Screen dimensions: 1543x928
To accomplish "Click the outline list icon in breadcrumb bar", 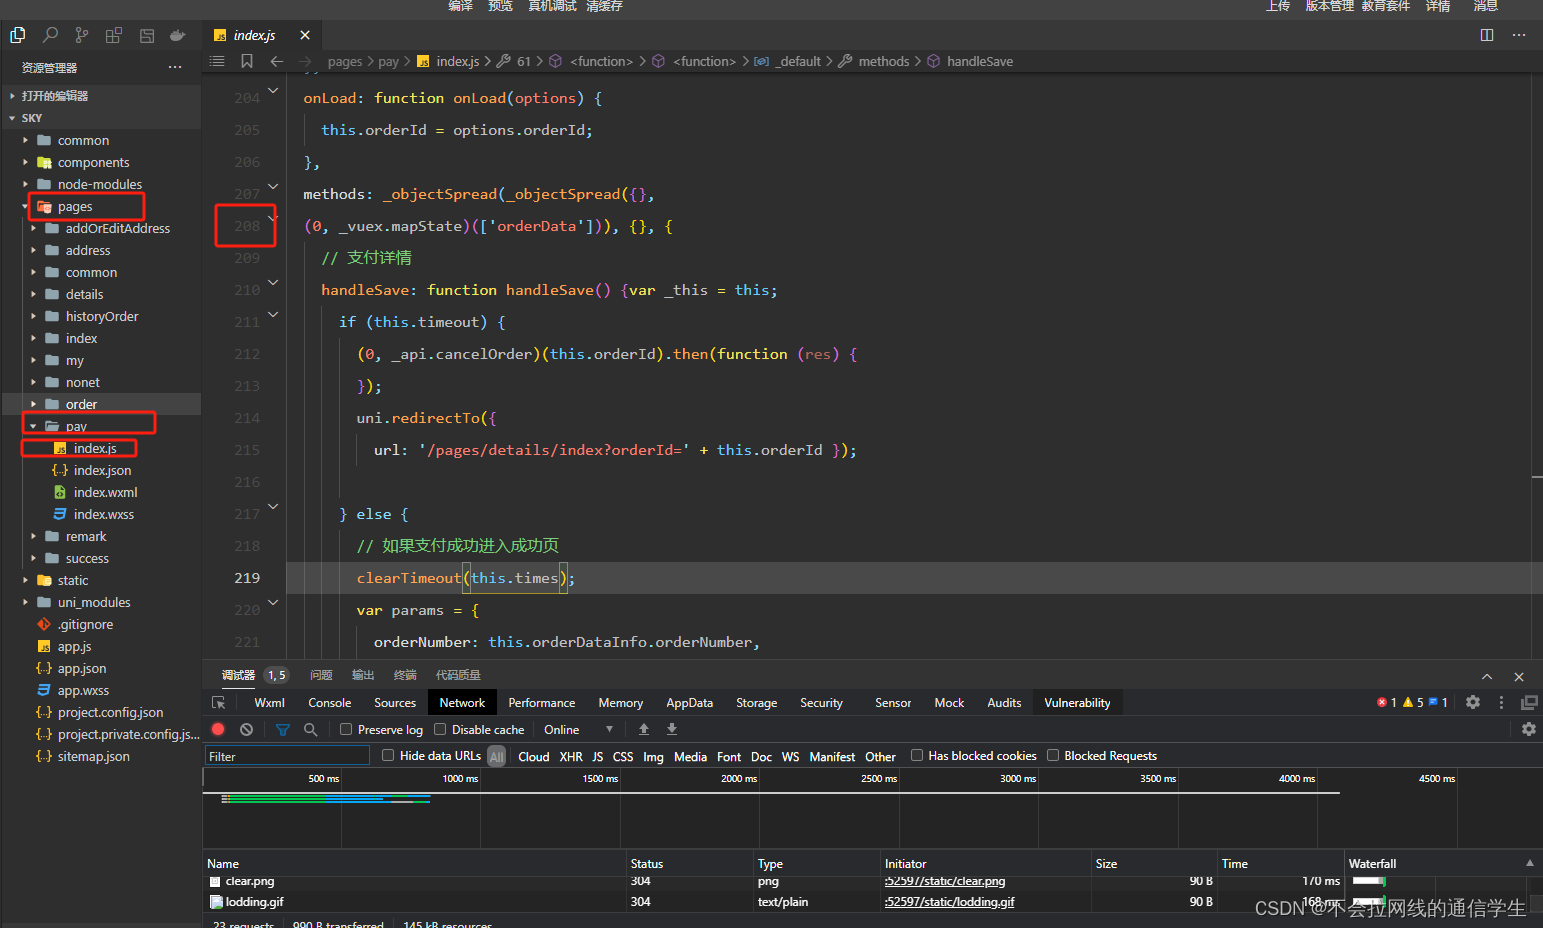I will (x=217, y=61).
